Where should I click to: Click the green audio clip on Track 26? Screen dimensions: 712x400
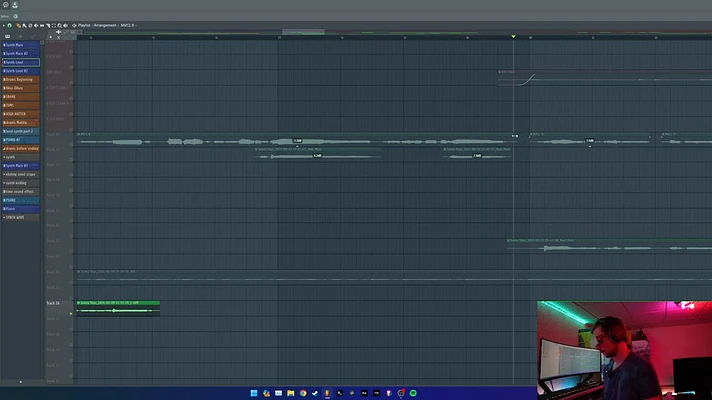point(118,308)
